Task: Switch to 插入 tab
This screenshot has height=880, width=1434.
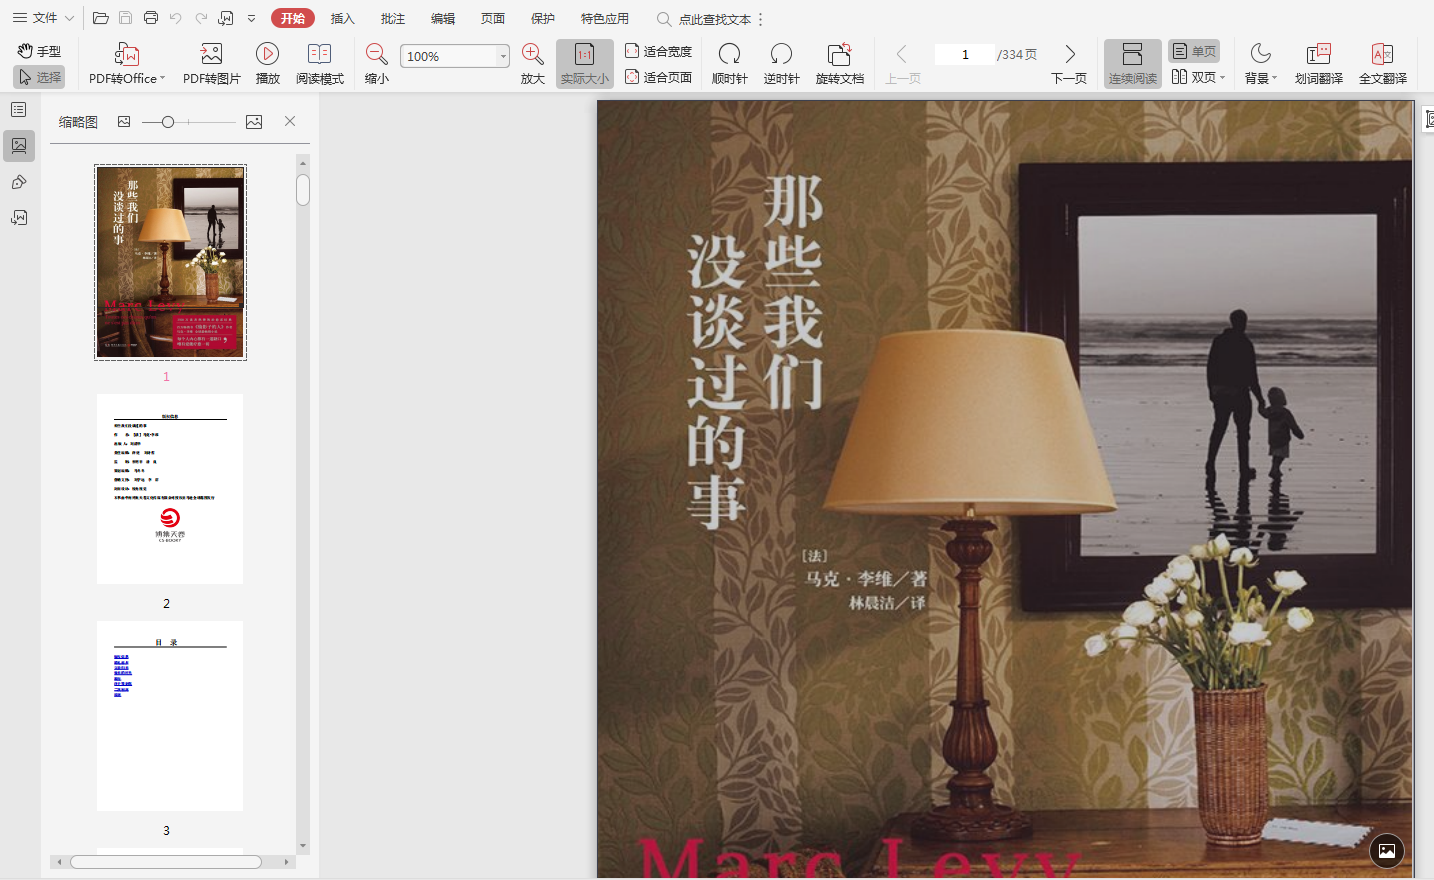Action: [x=342, y=18]
